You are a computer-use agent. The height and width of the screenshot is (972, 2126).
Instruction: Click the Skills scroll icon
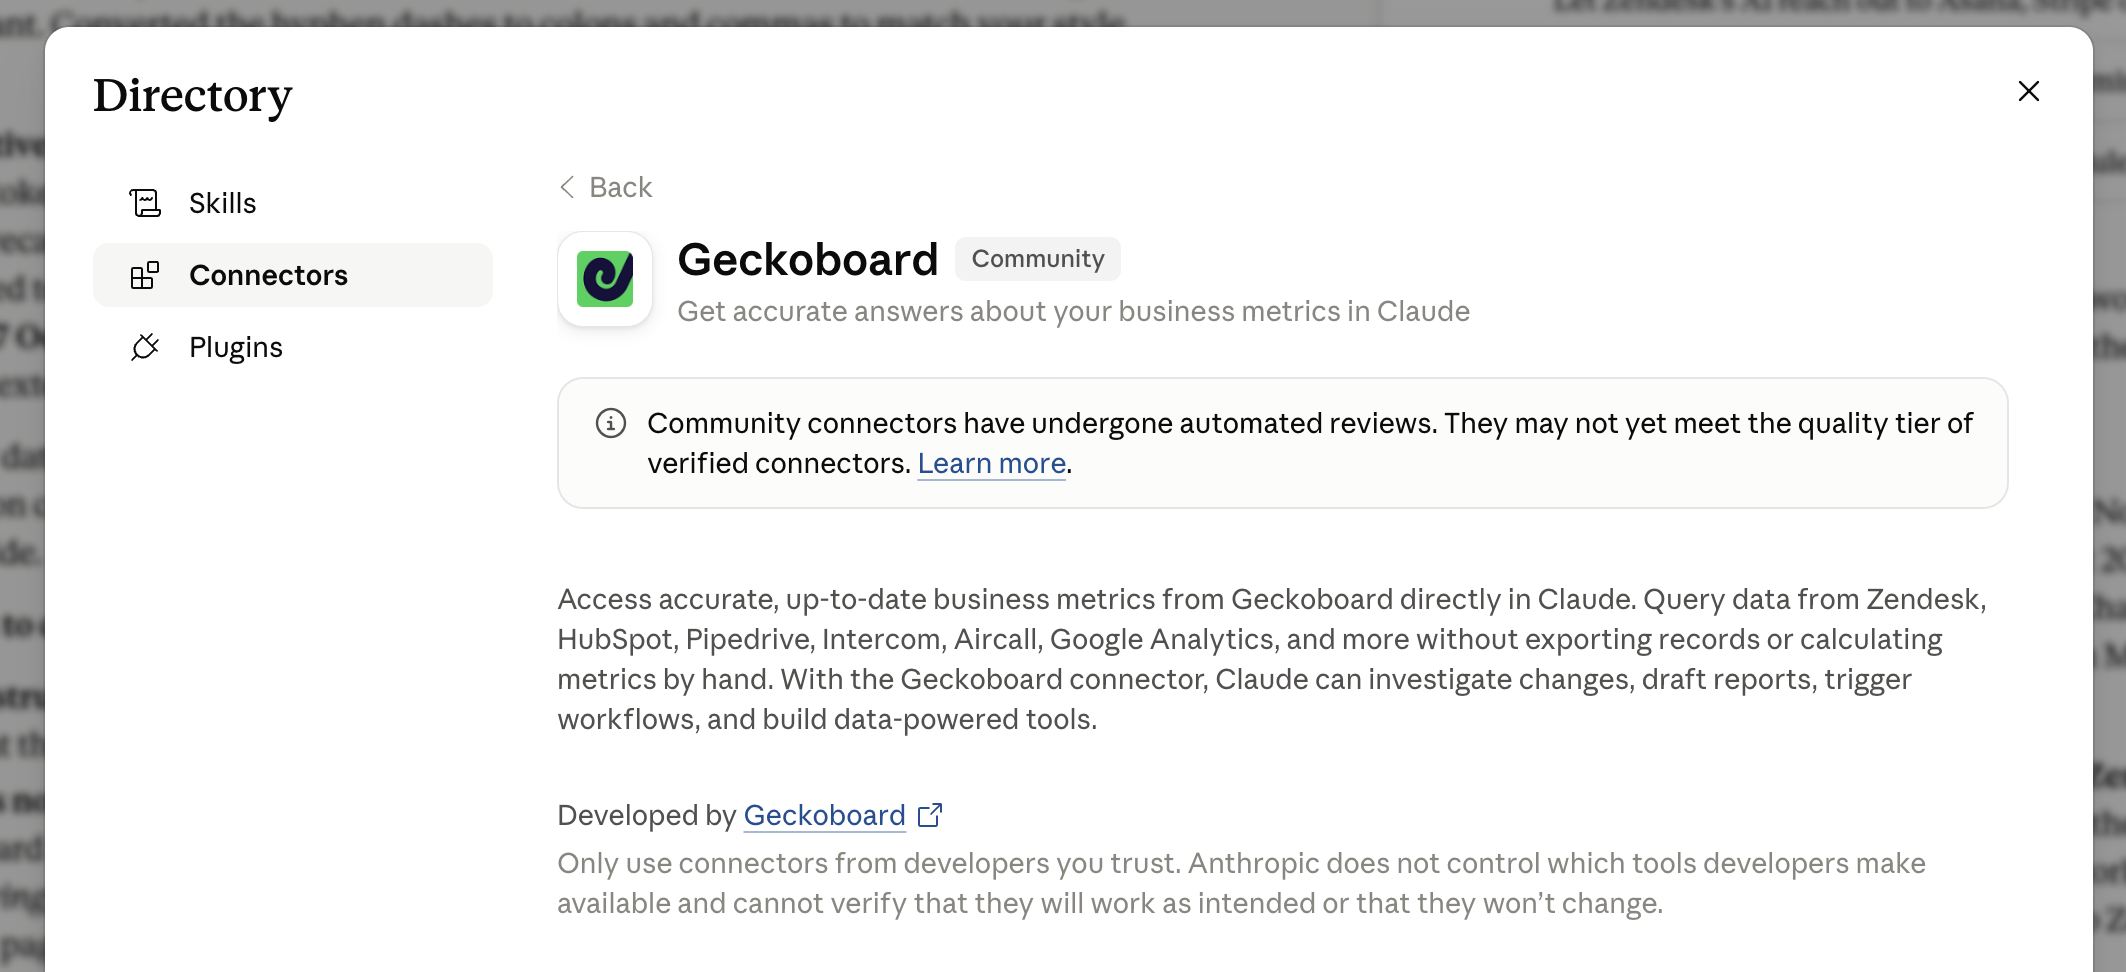145,203
